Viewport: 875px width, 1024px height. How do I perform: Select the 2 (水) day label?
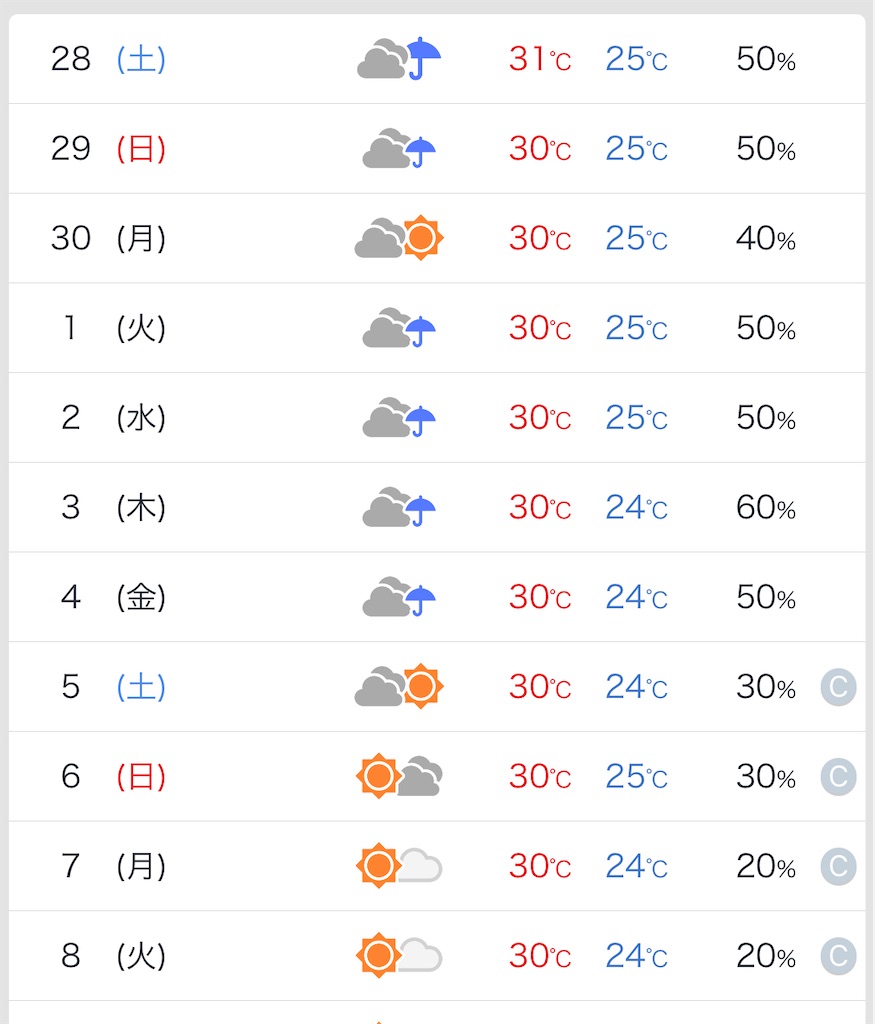[x=112, y=417]
